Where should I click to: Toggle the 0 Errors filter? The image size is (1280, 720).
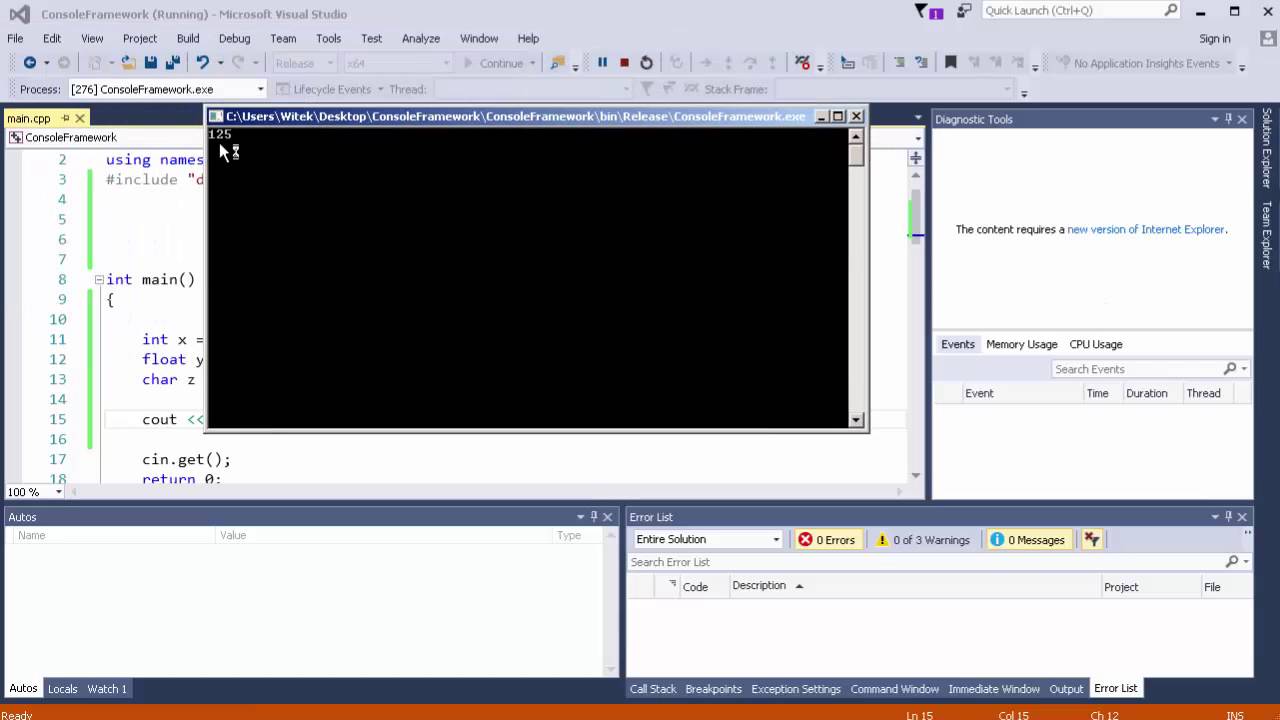pos(826,540)
